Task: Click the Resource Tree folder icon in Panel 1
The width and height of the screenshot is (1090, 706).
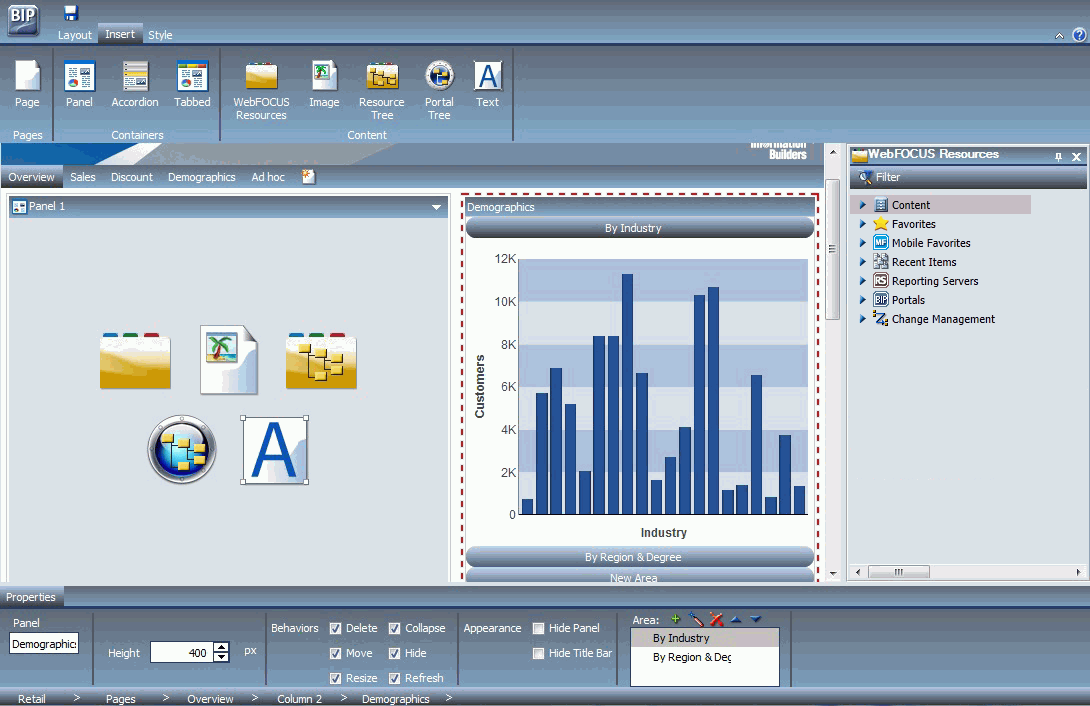Action: pyautogui.click(x=321, y=360)
